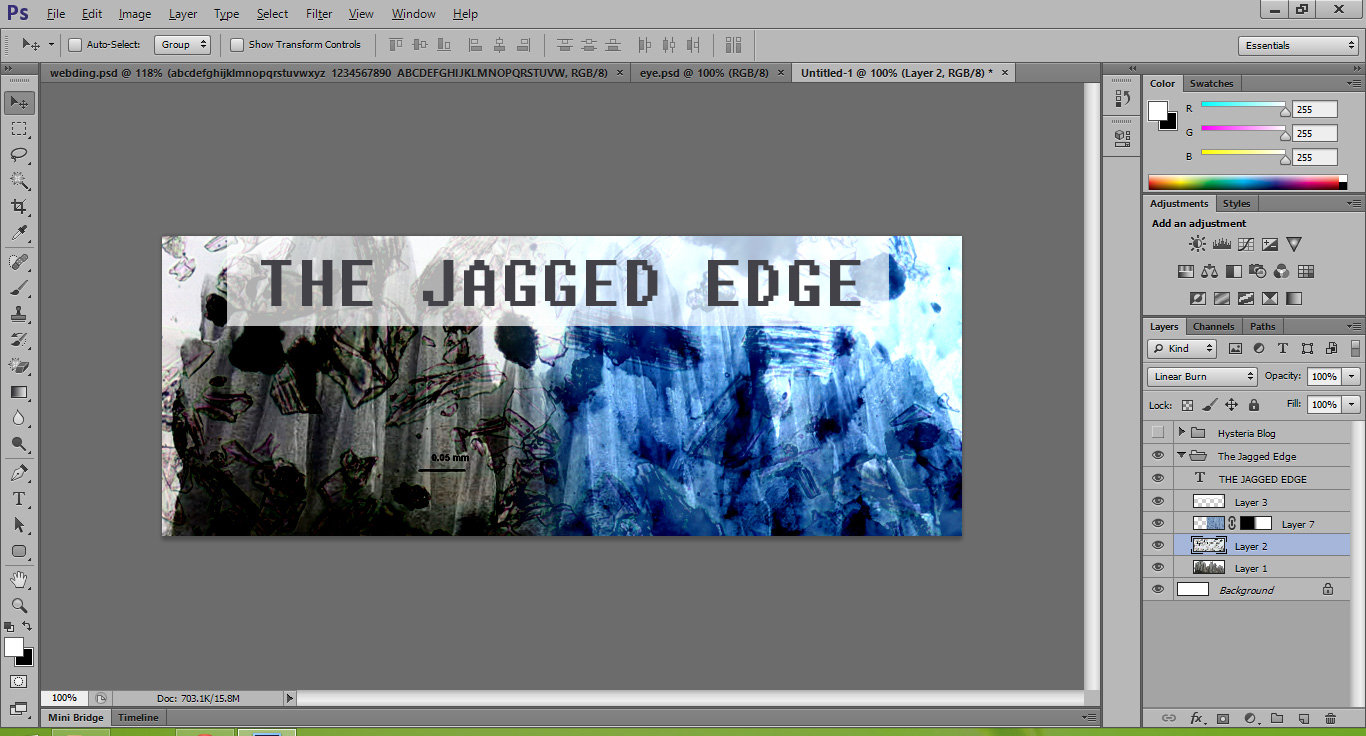
Task: Hide The Jagged Edge group
Action: click(x=1158, y=456)
